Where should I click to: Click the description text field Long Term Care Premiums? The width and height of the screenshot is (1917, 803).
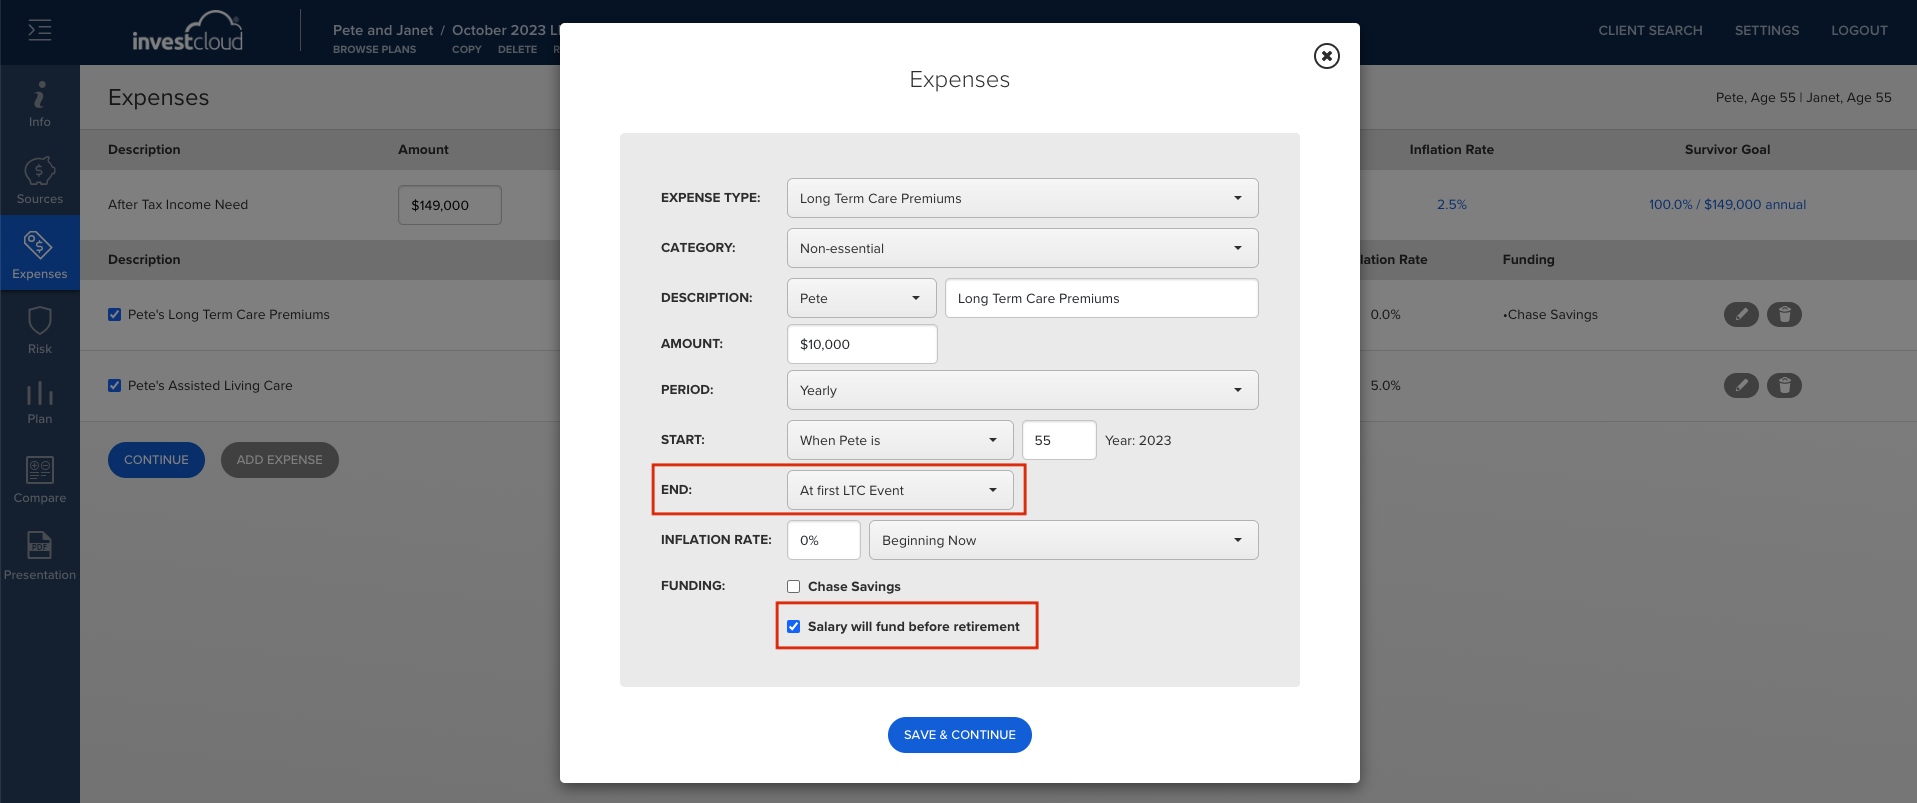(1101, 298)
